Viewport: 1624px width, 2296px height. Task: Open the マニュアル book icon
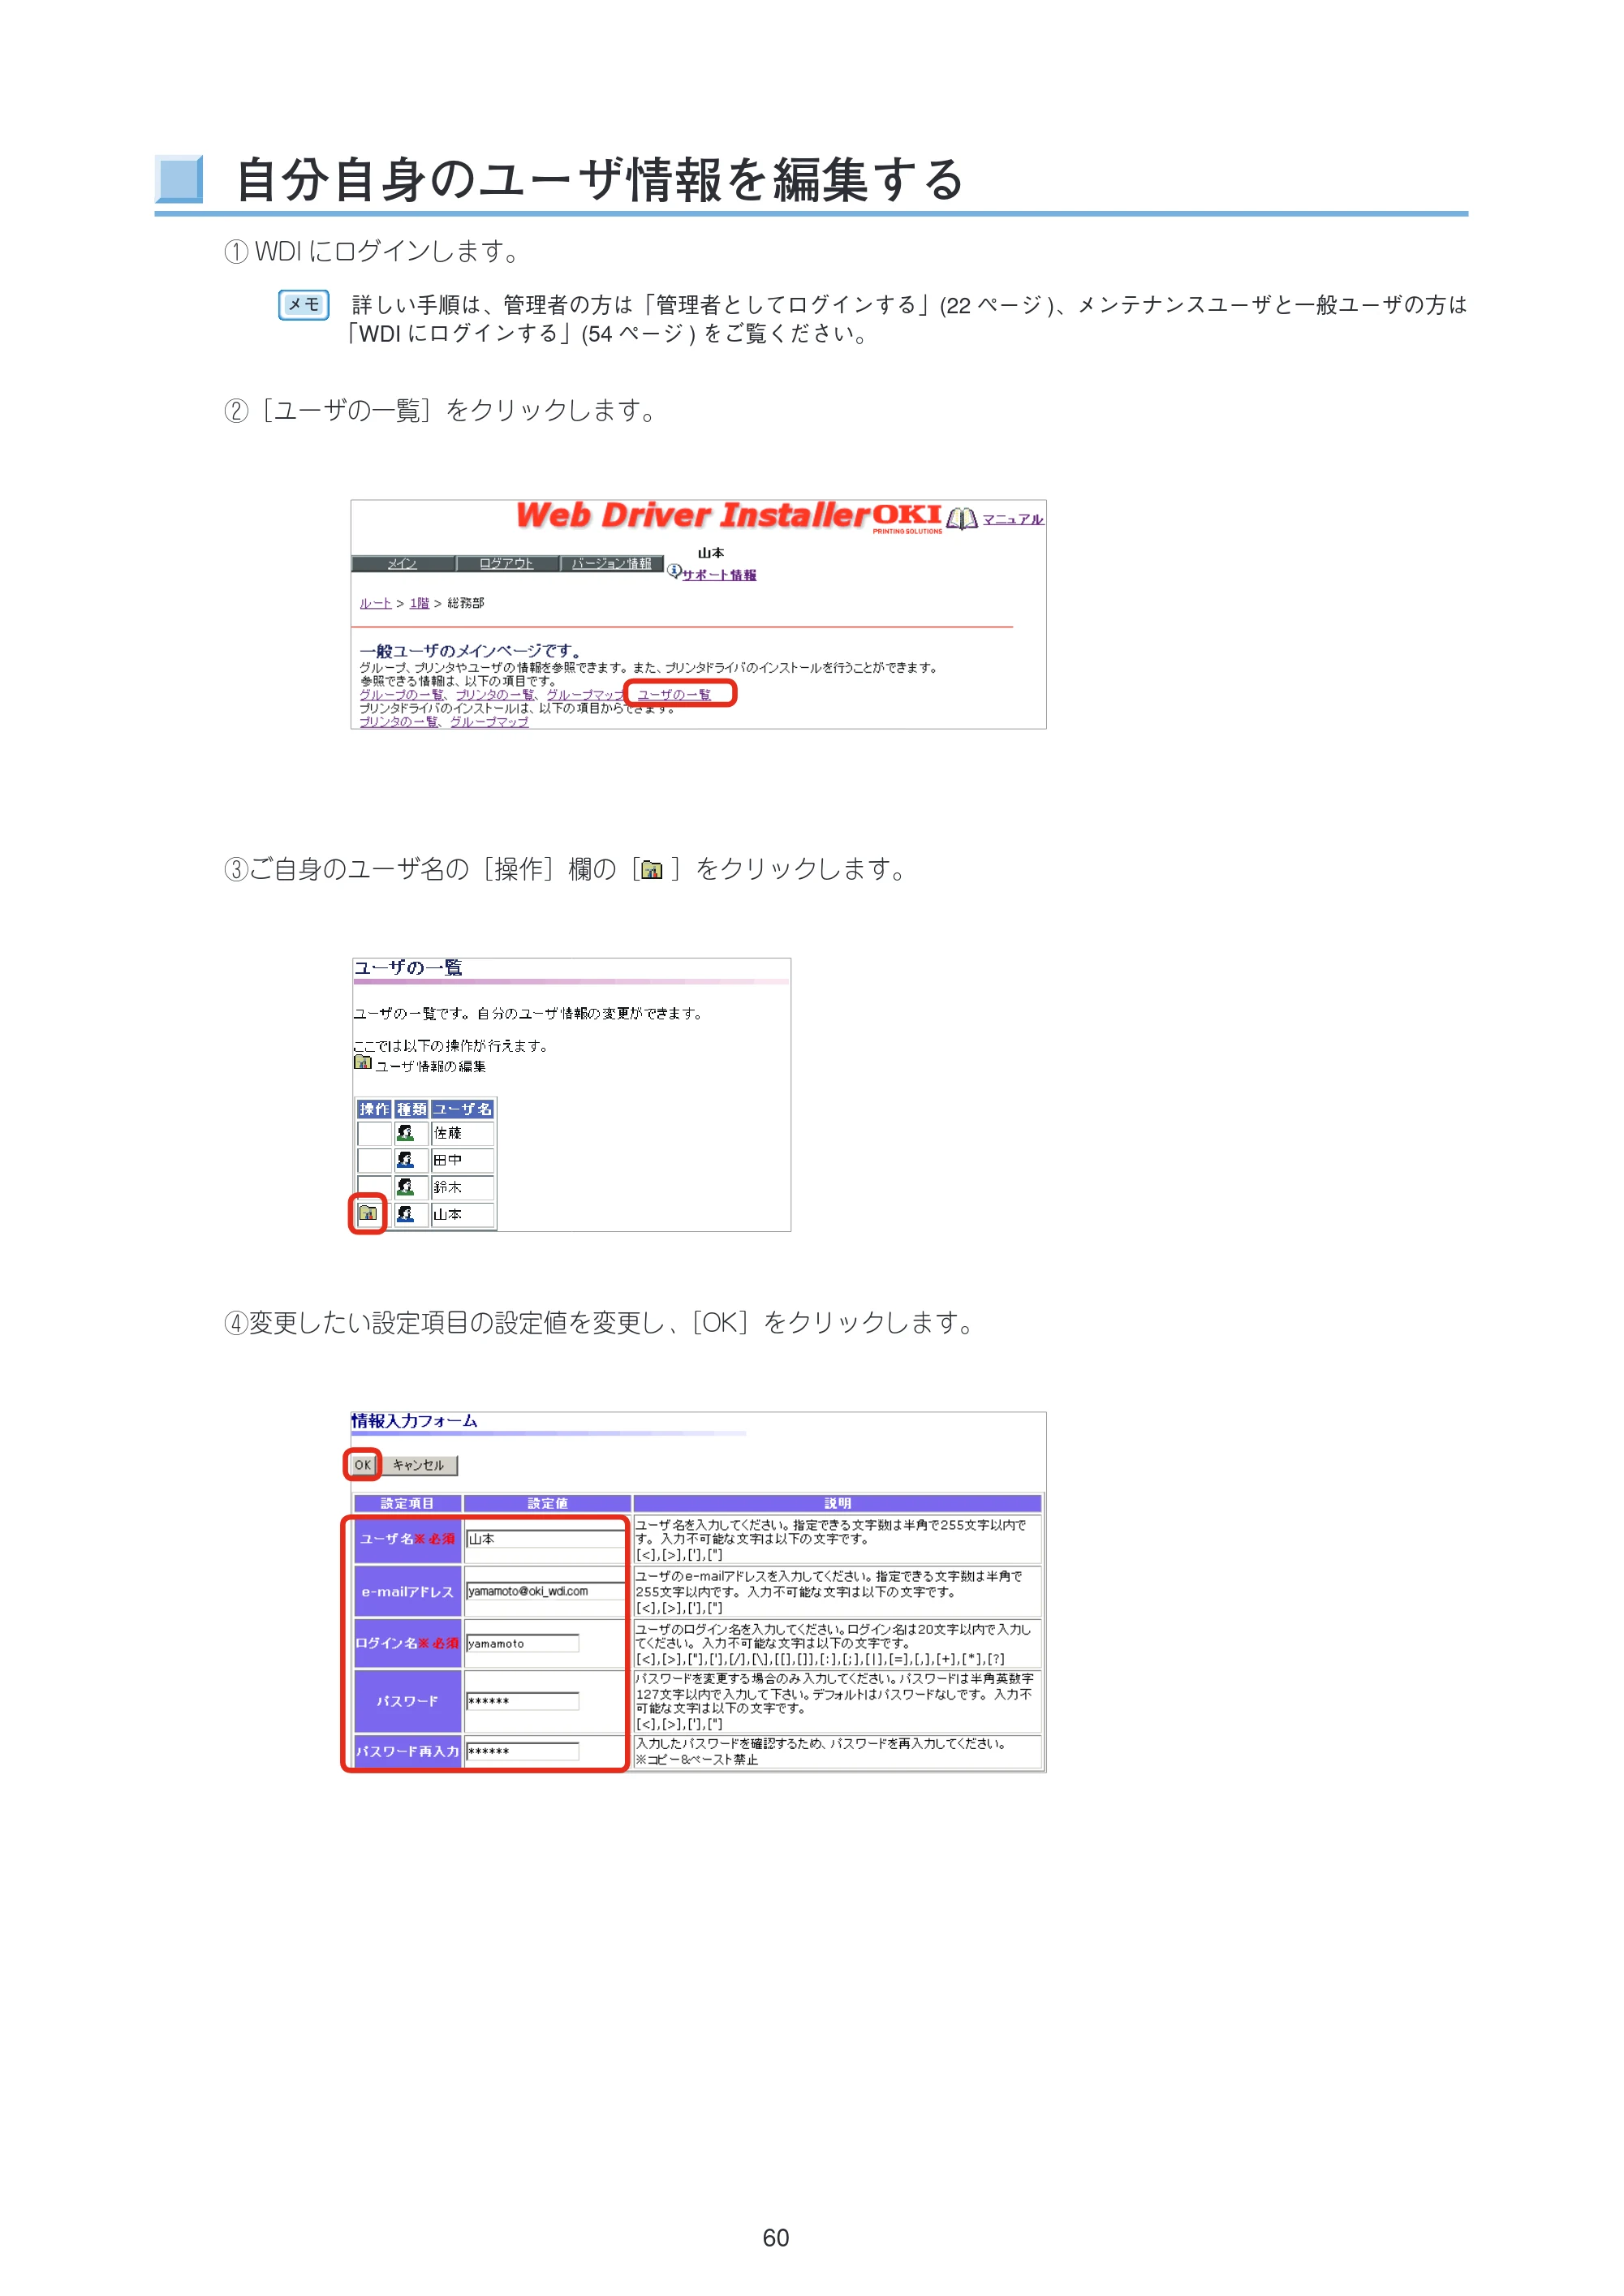961,519
